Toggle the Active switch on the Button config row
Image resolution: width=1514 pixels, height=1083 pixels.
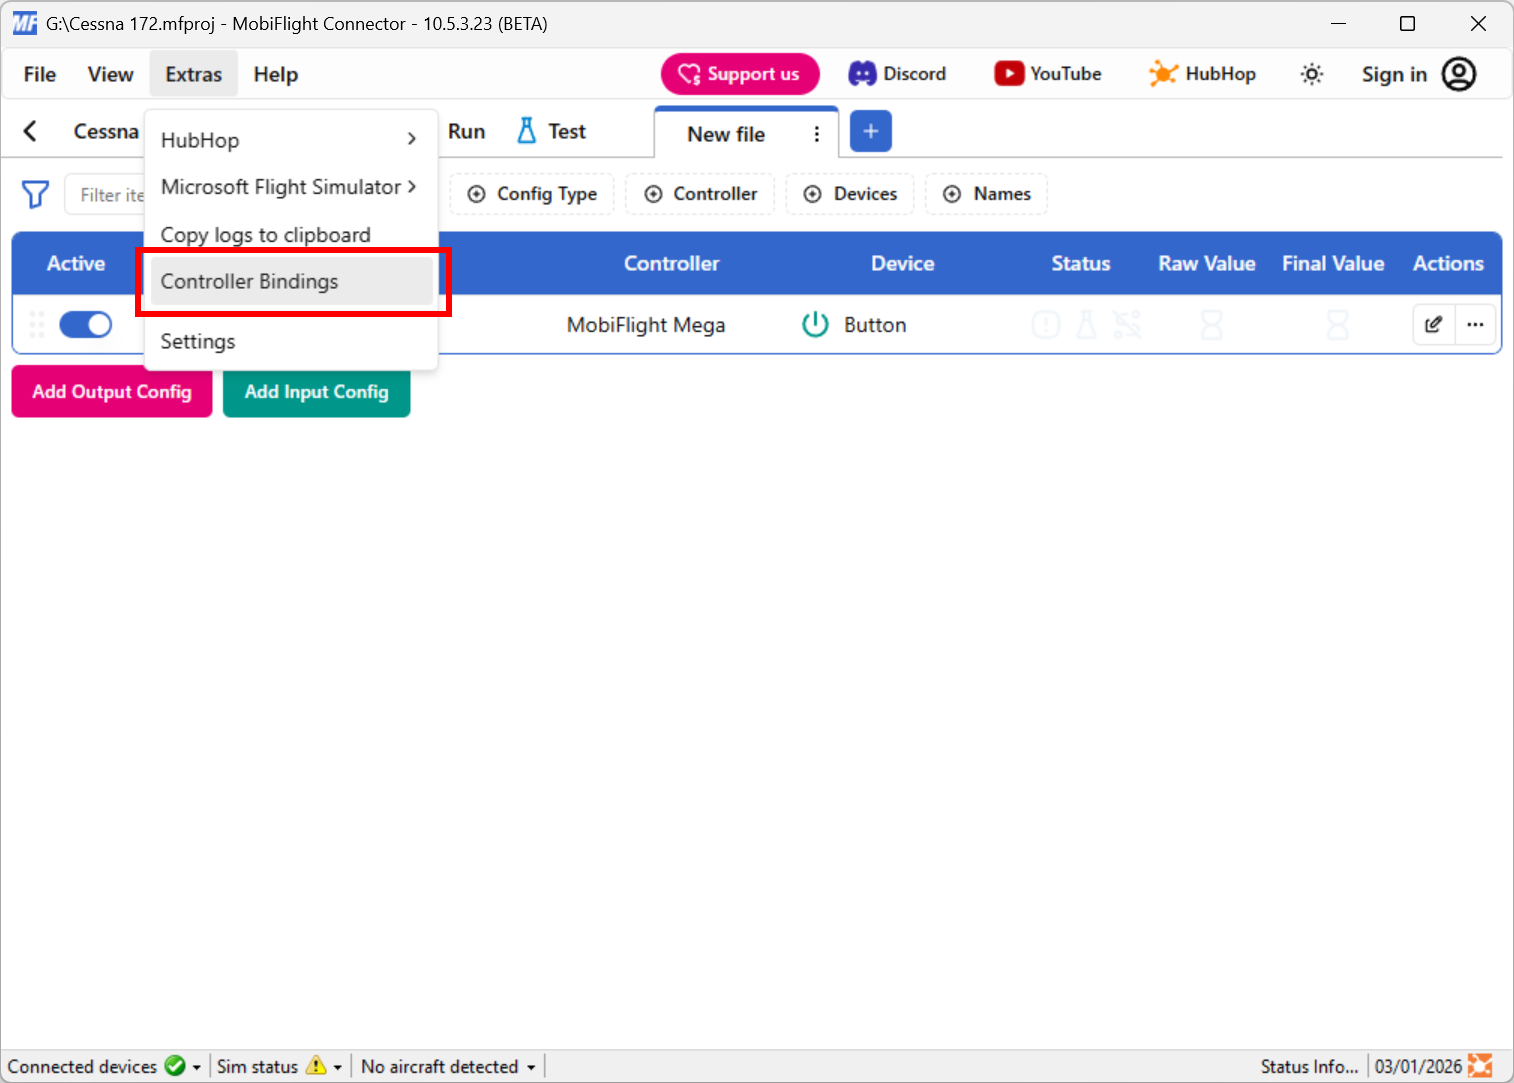pyautogui.click(x=85, y=324)
